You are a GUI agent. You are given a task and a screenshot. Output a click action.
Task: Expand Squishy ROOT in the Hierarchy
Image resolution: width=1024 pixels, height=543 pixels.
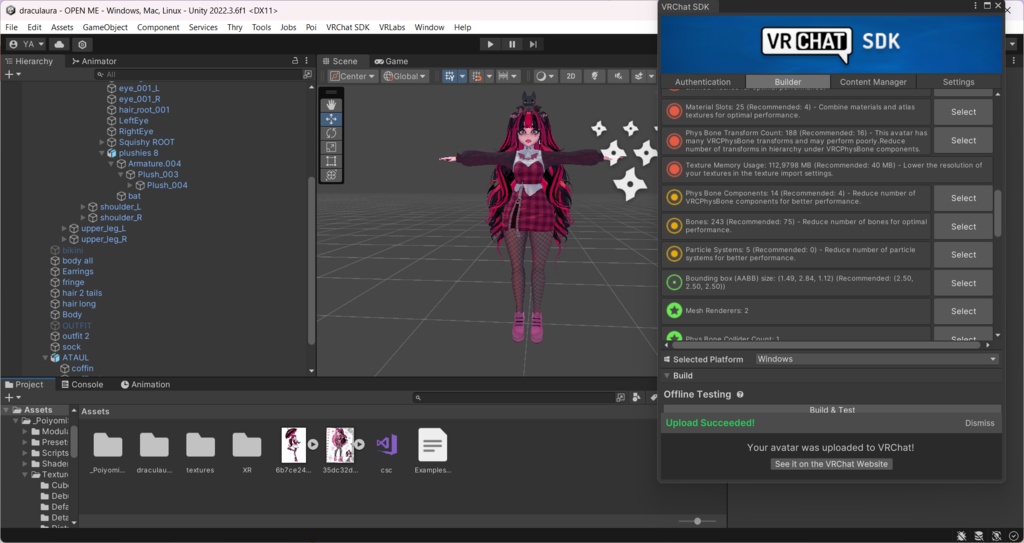(x=102, y=142)
